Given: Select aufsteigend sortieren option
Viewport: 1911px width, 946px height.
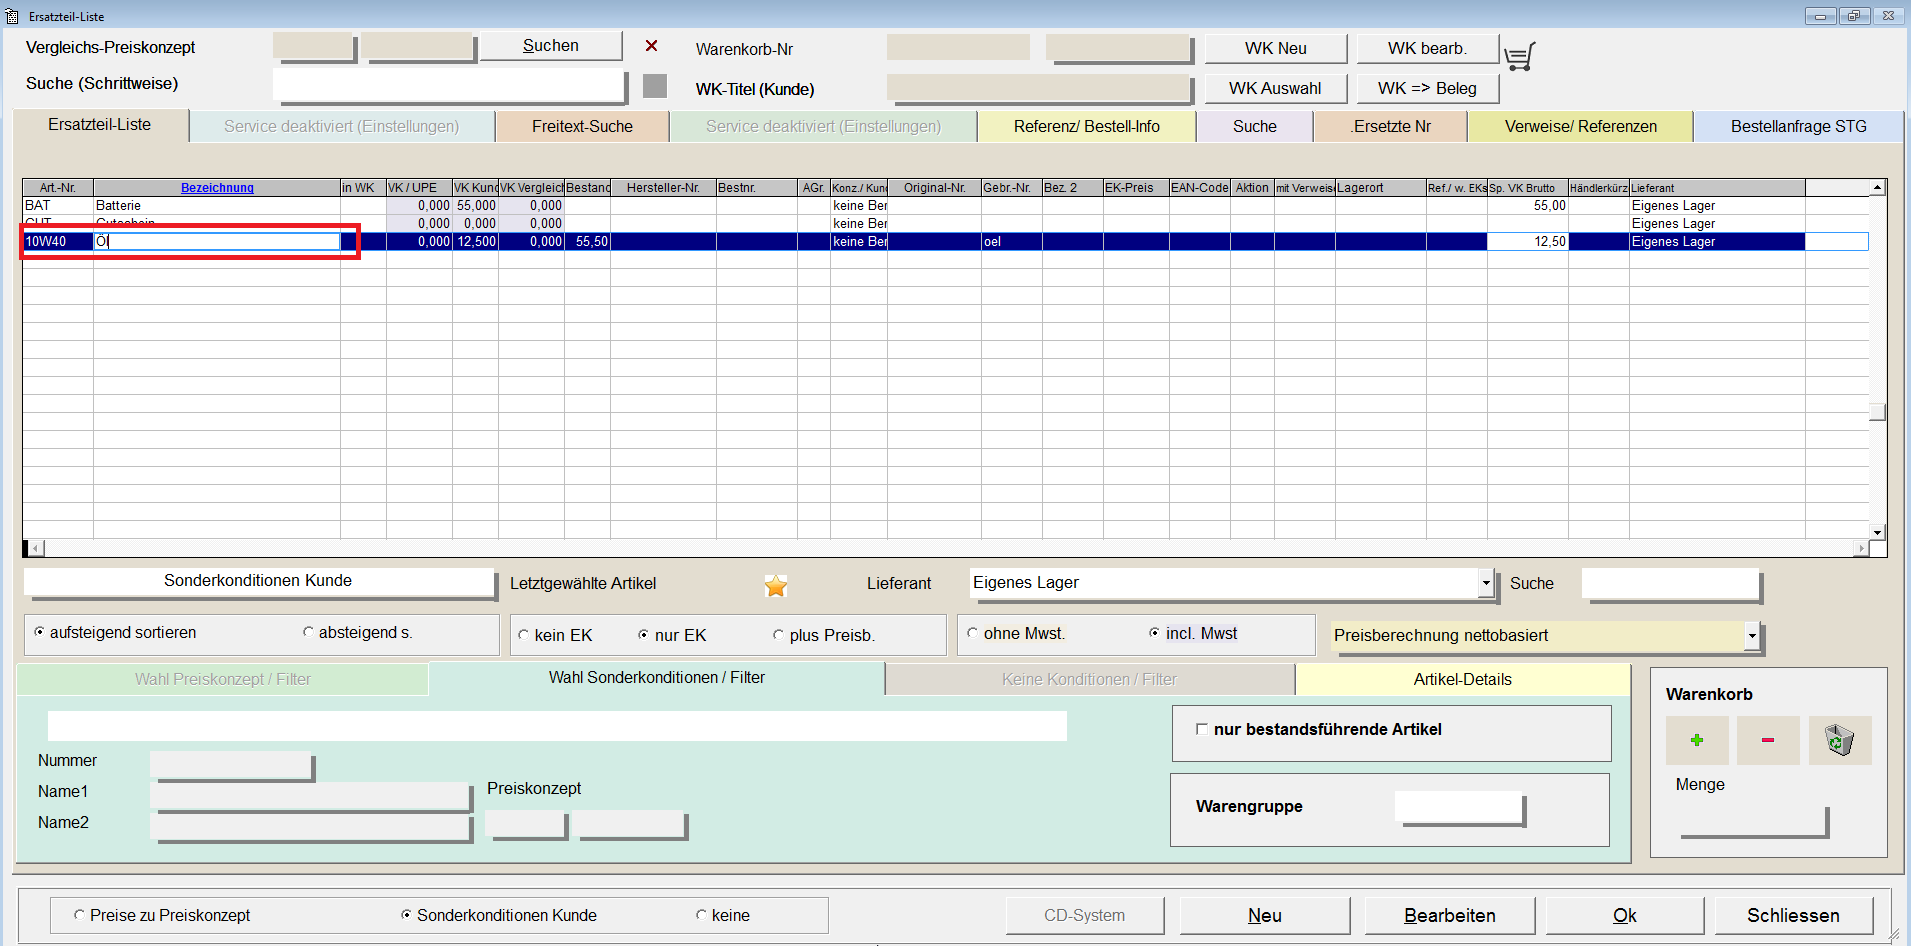Looking at the screenshot, I should [40, 632].
